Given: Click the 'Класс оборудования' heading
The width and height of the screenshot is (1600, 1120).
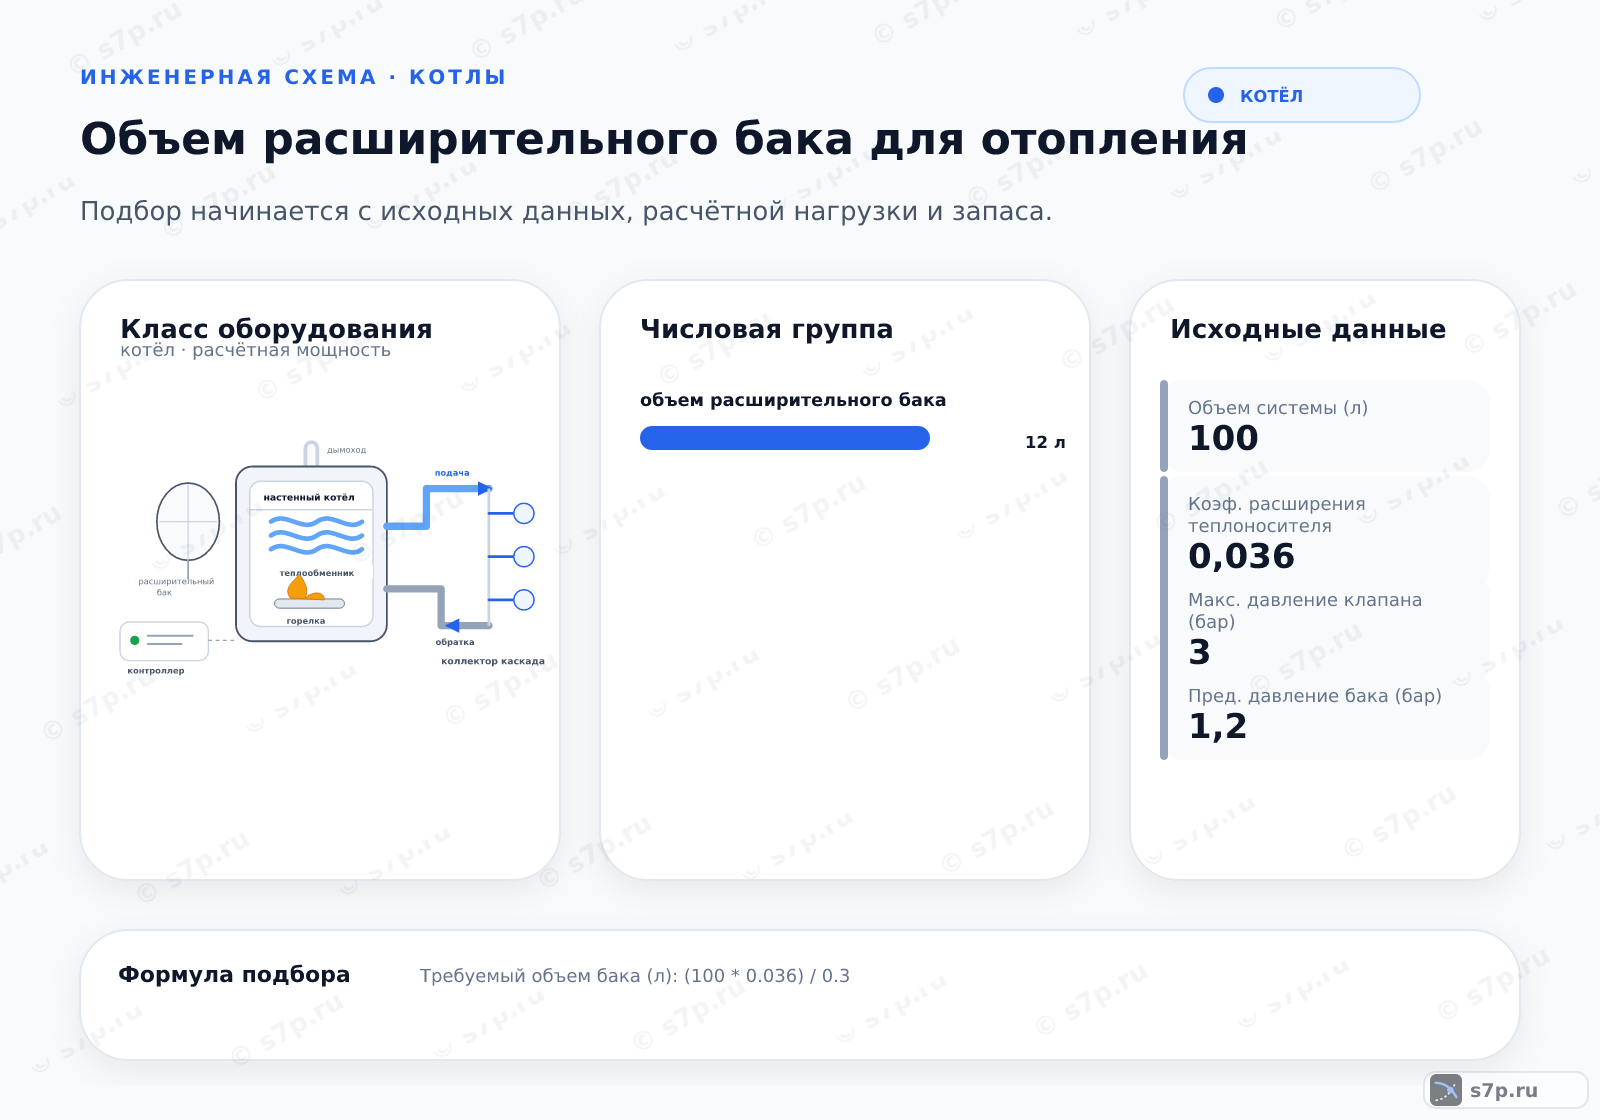Looking at the screenshot, I should [276, 329].
